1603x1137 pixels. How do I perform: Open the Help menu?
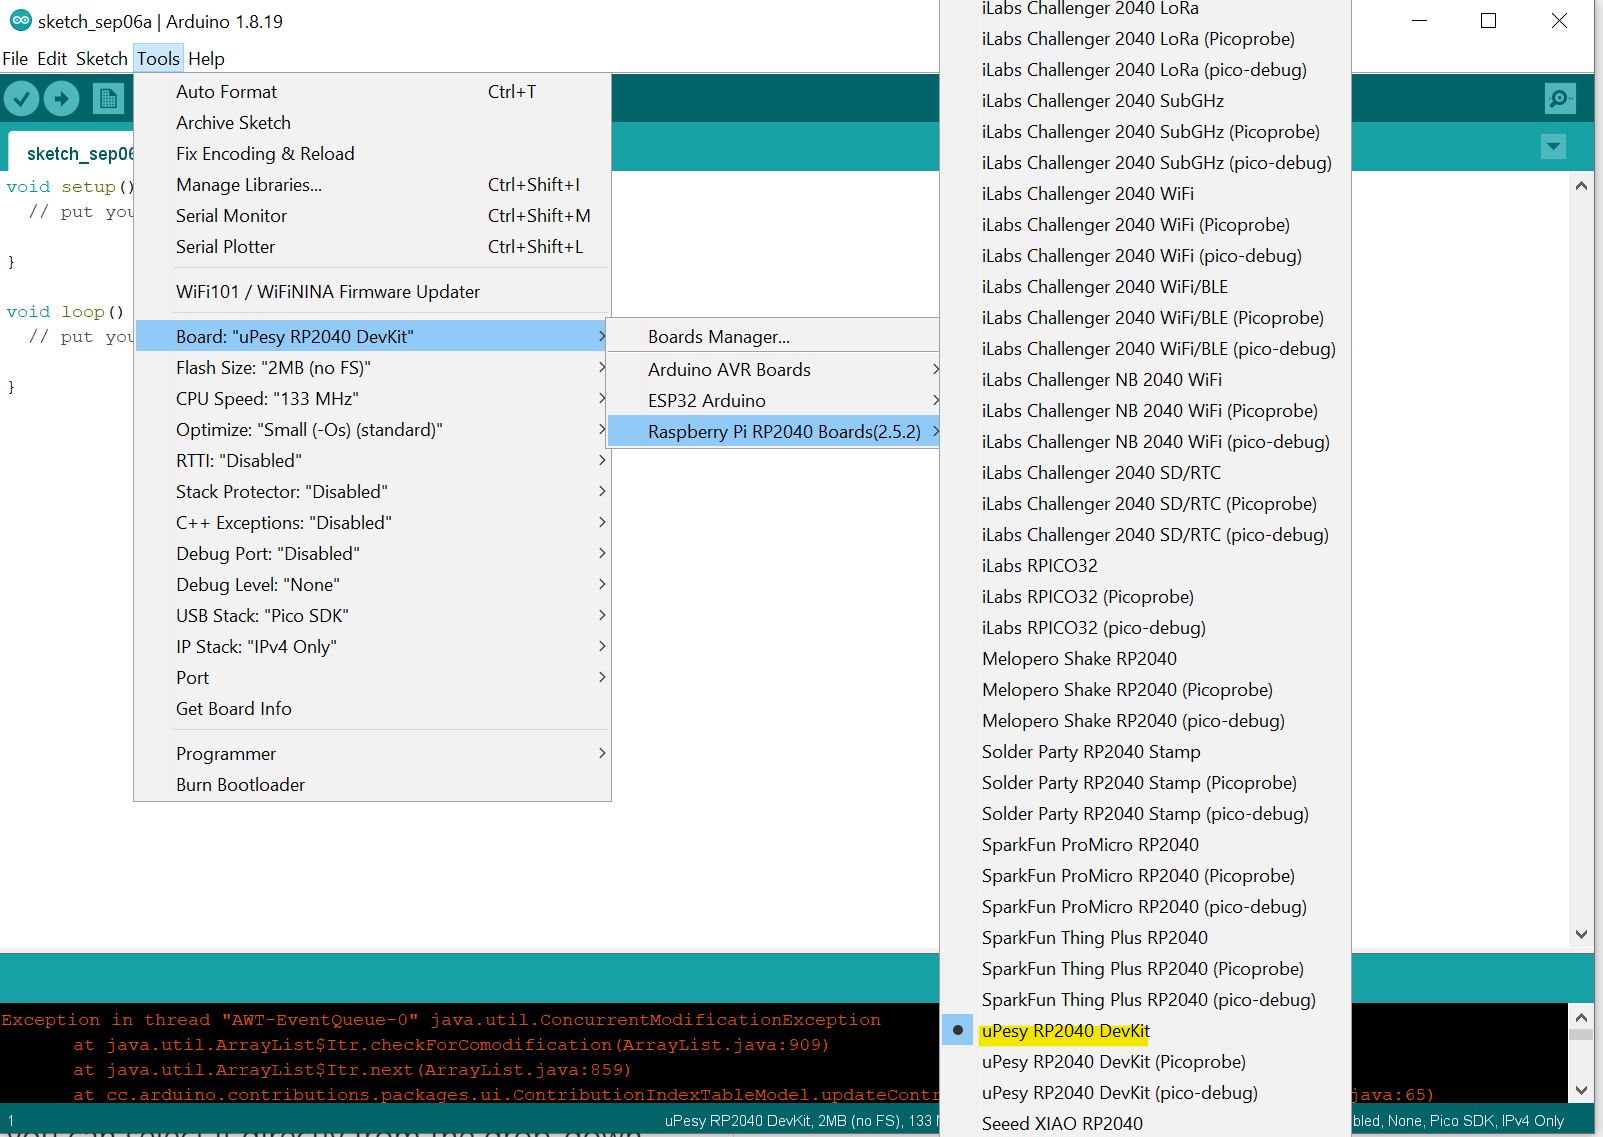click(206, 58)
